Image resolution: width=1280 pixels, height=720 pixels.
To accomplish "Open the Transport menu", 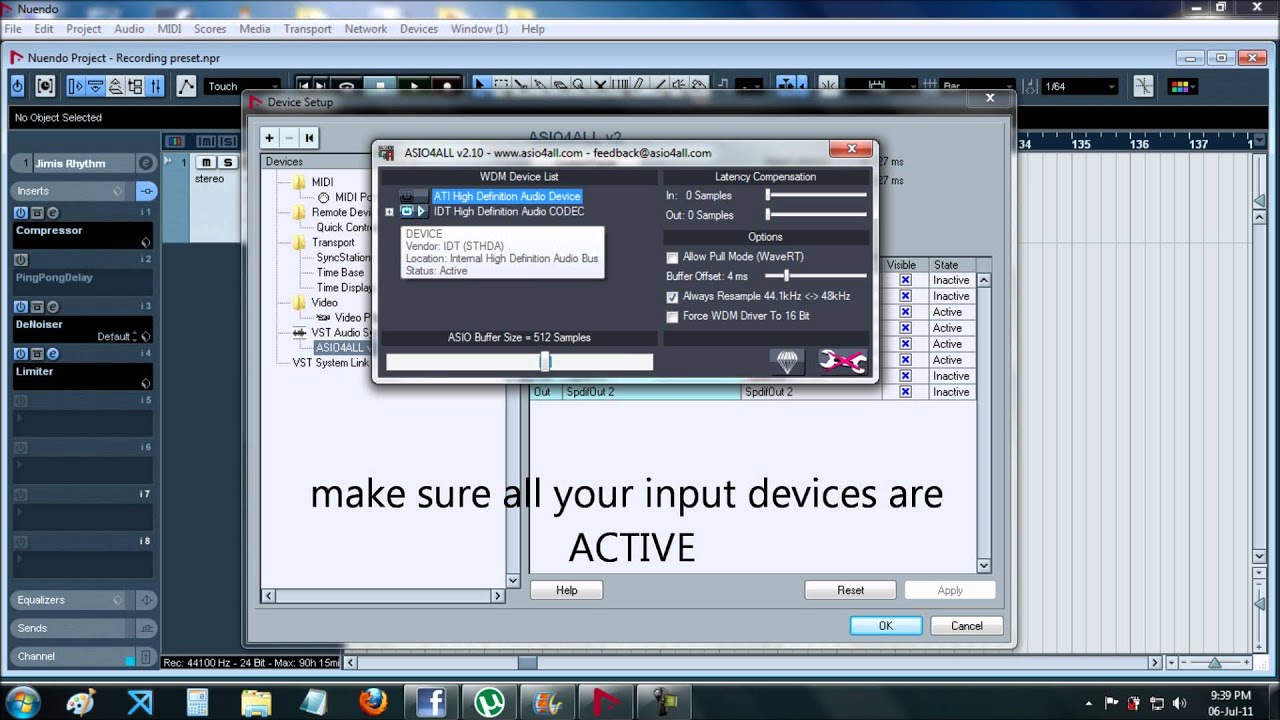I will (308, 29).
